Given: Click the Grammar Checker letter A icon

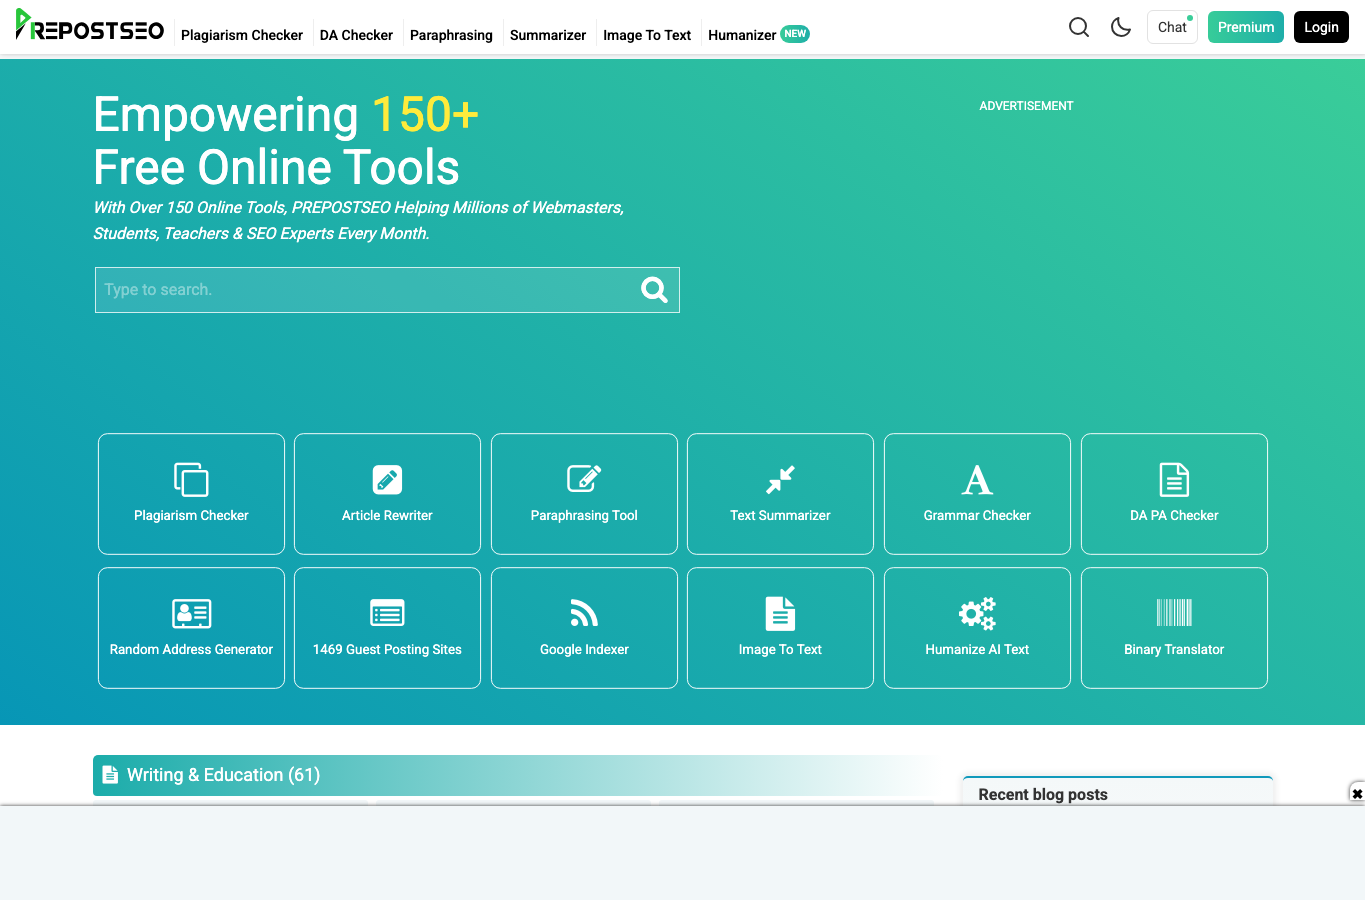Looking at the screenshot, I should [x=977, y=480].
